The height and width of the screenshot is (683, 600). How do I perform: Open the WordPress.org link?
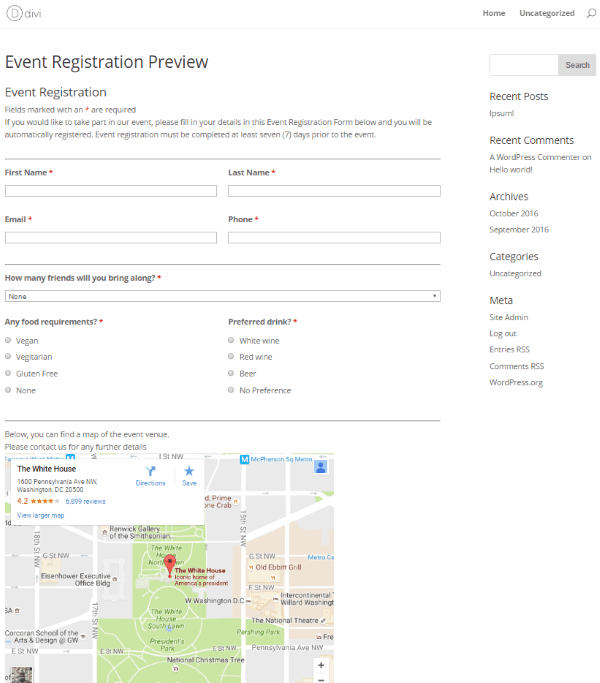click(x=516, y=382)
